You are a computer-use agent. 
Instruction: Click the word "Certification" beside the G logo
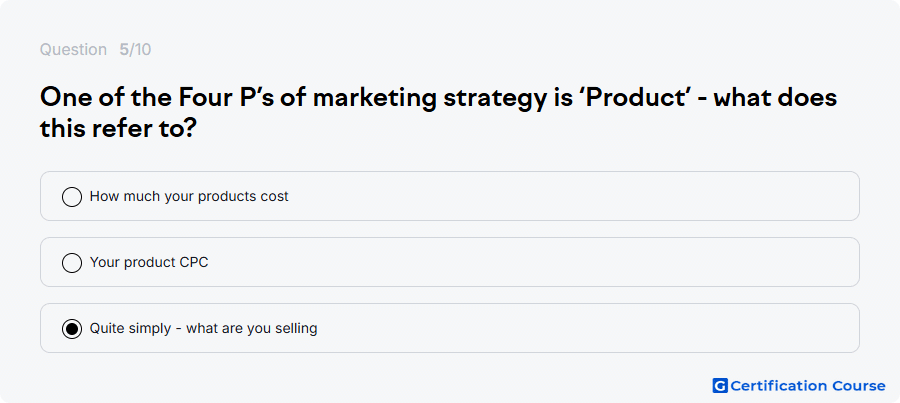[779, 386]
